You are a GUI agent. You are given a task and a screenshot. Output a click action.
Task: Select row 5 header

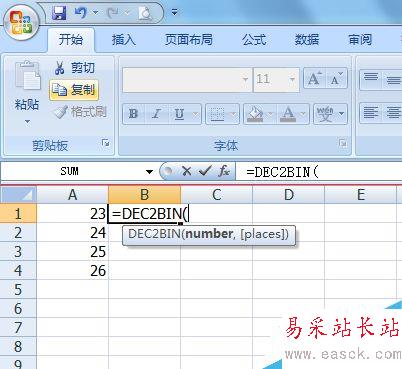(x=18, y=289)
